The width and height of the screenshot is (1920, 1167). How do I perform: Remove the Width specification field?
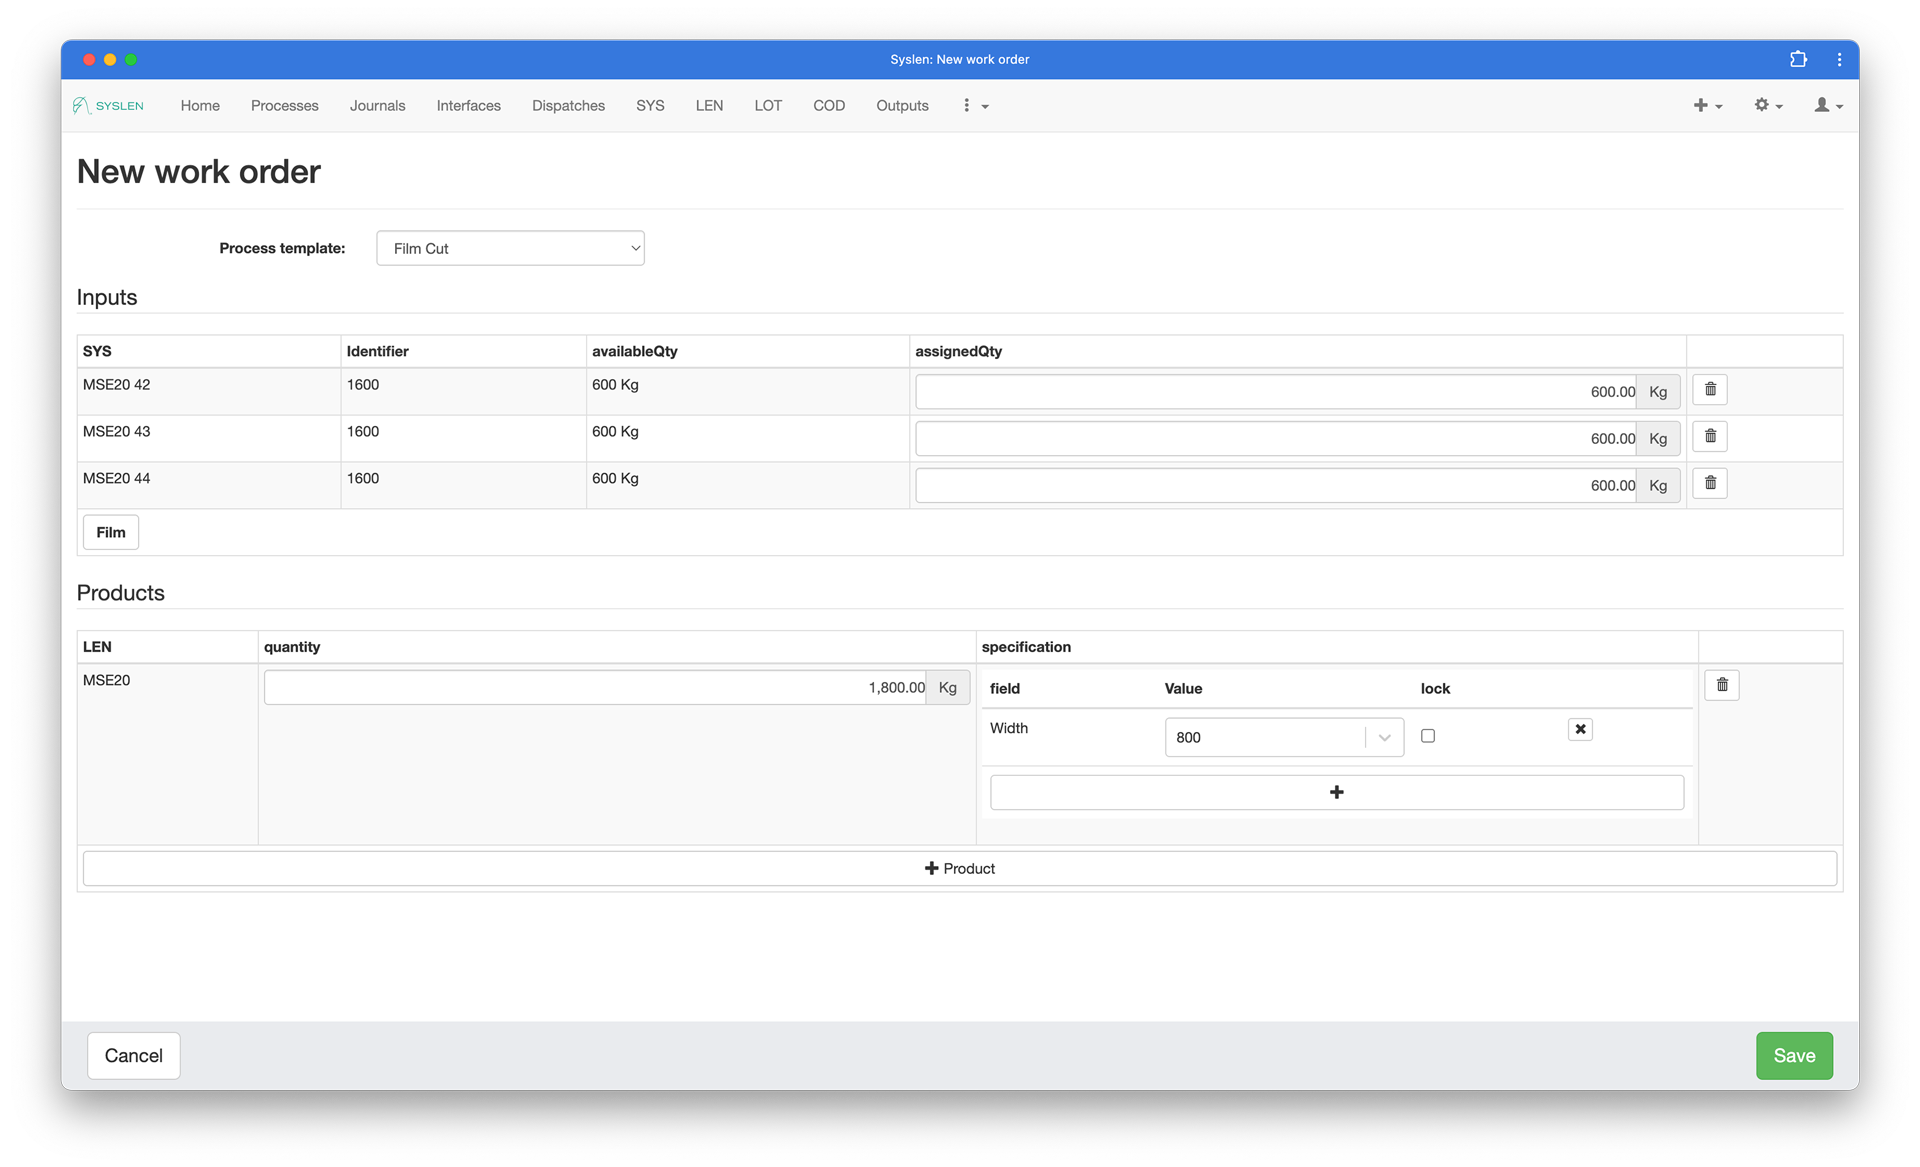(x=1580, y=729)
